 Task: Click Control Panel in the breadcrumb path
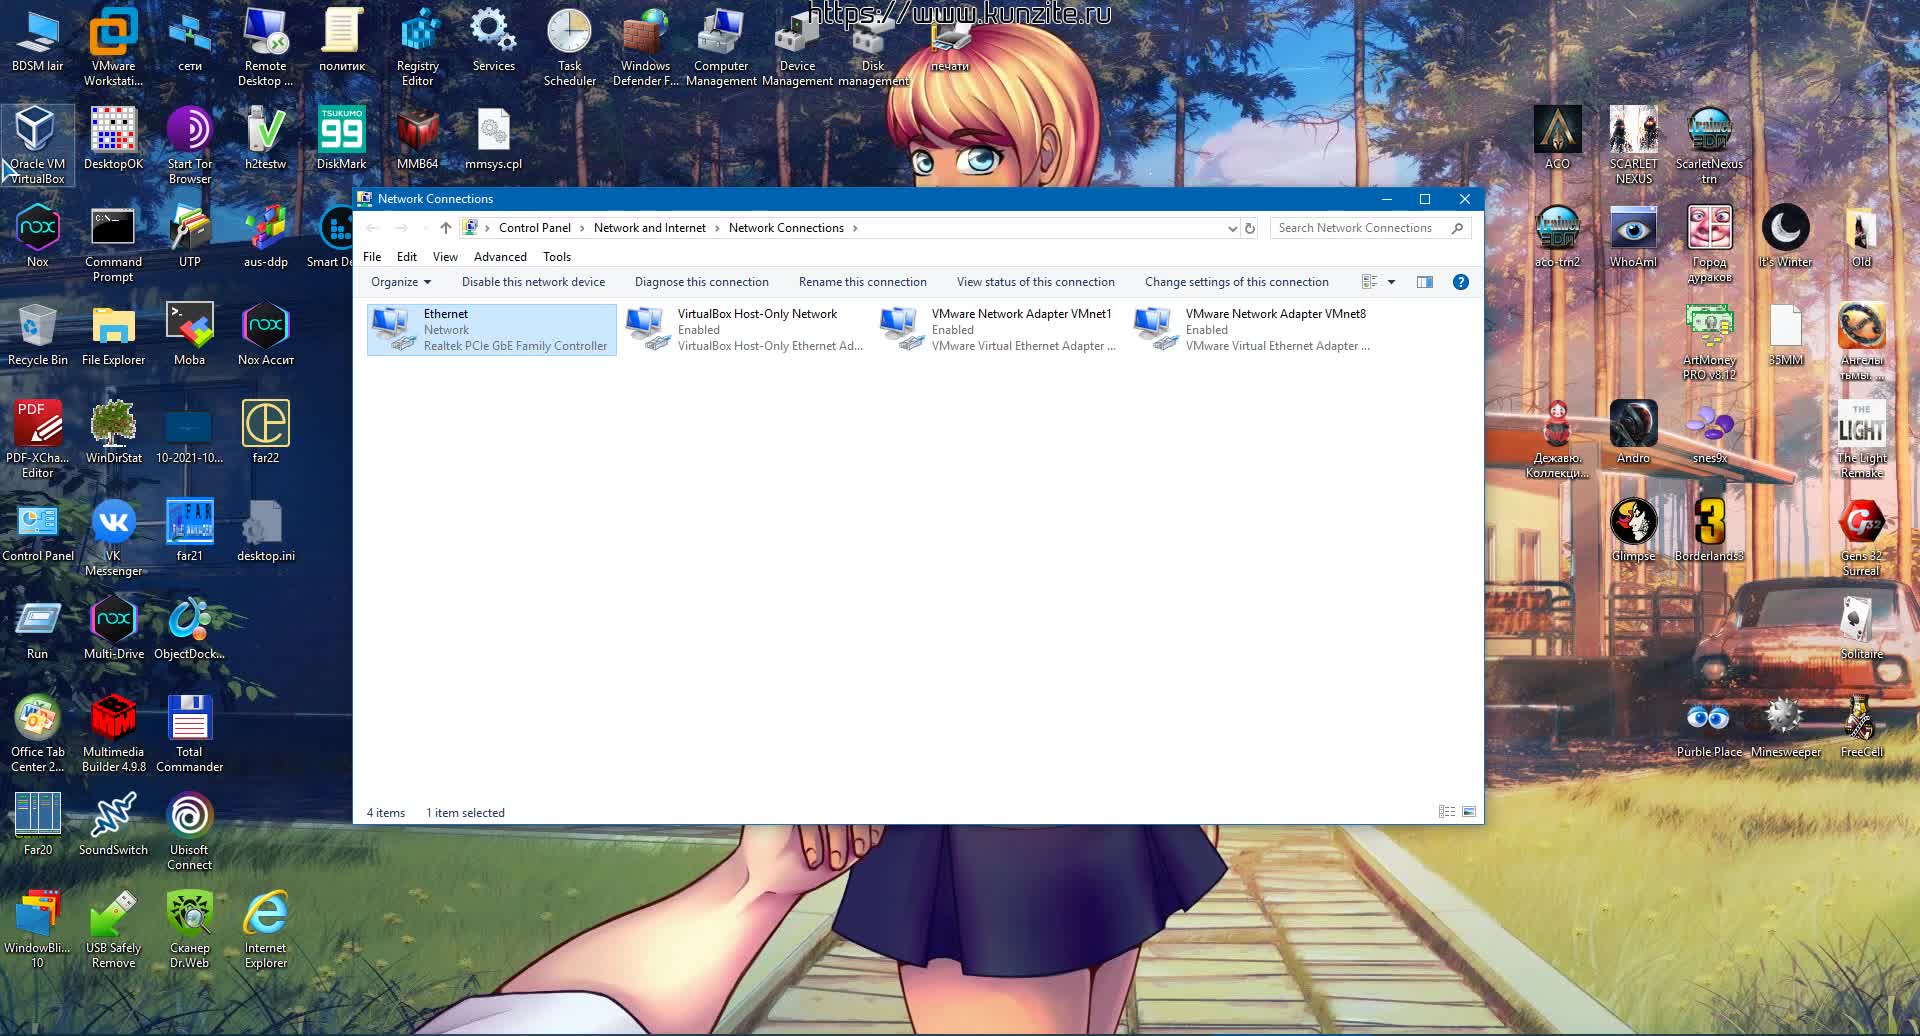coord(535,228)
